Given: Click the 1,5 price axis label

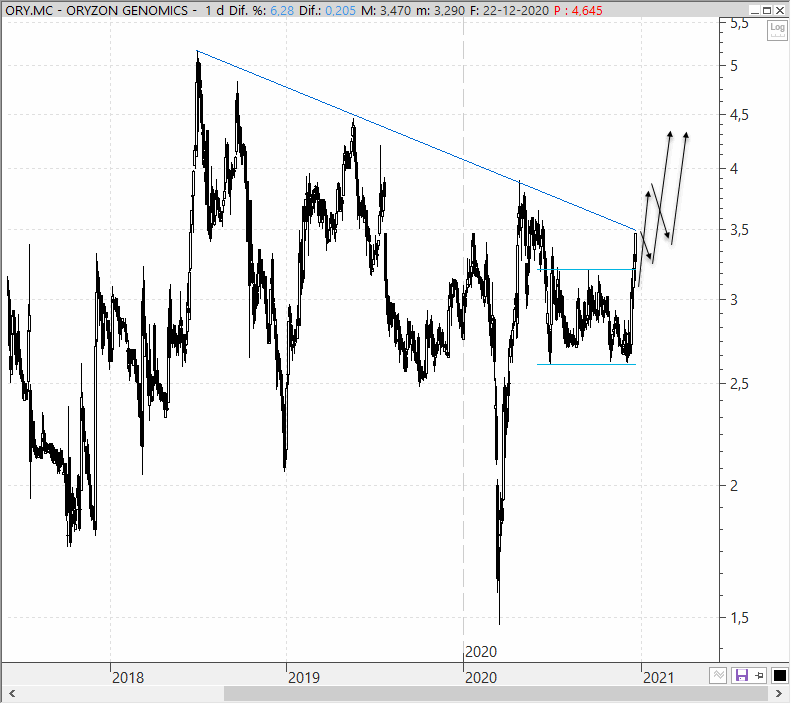Looking at the screenshot, I should (x=740, y=617).
